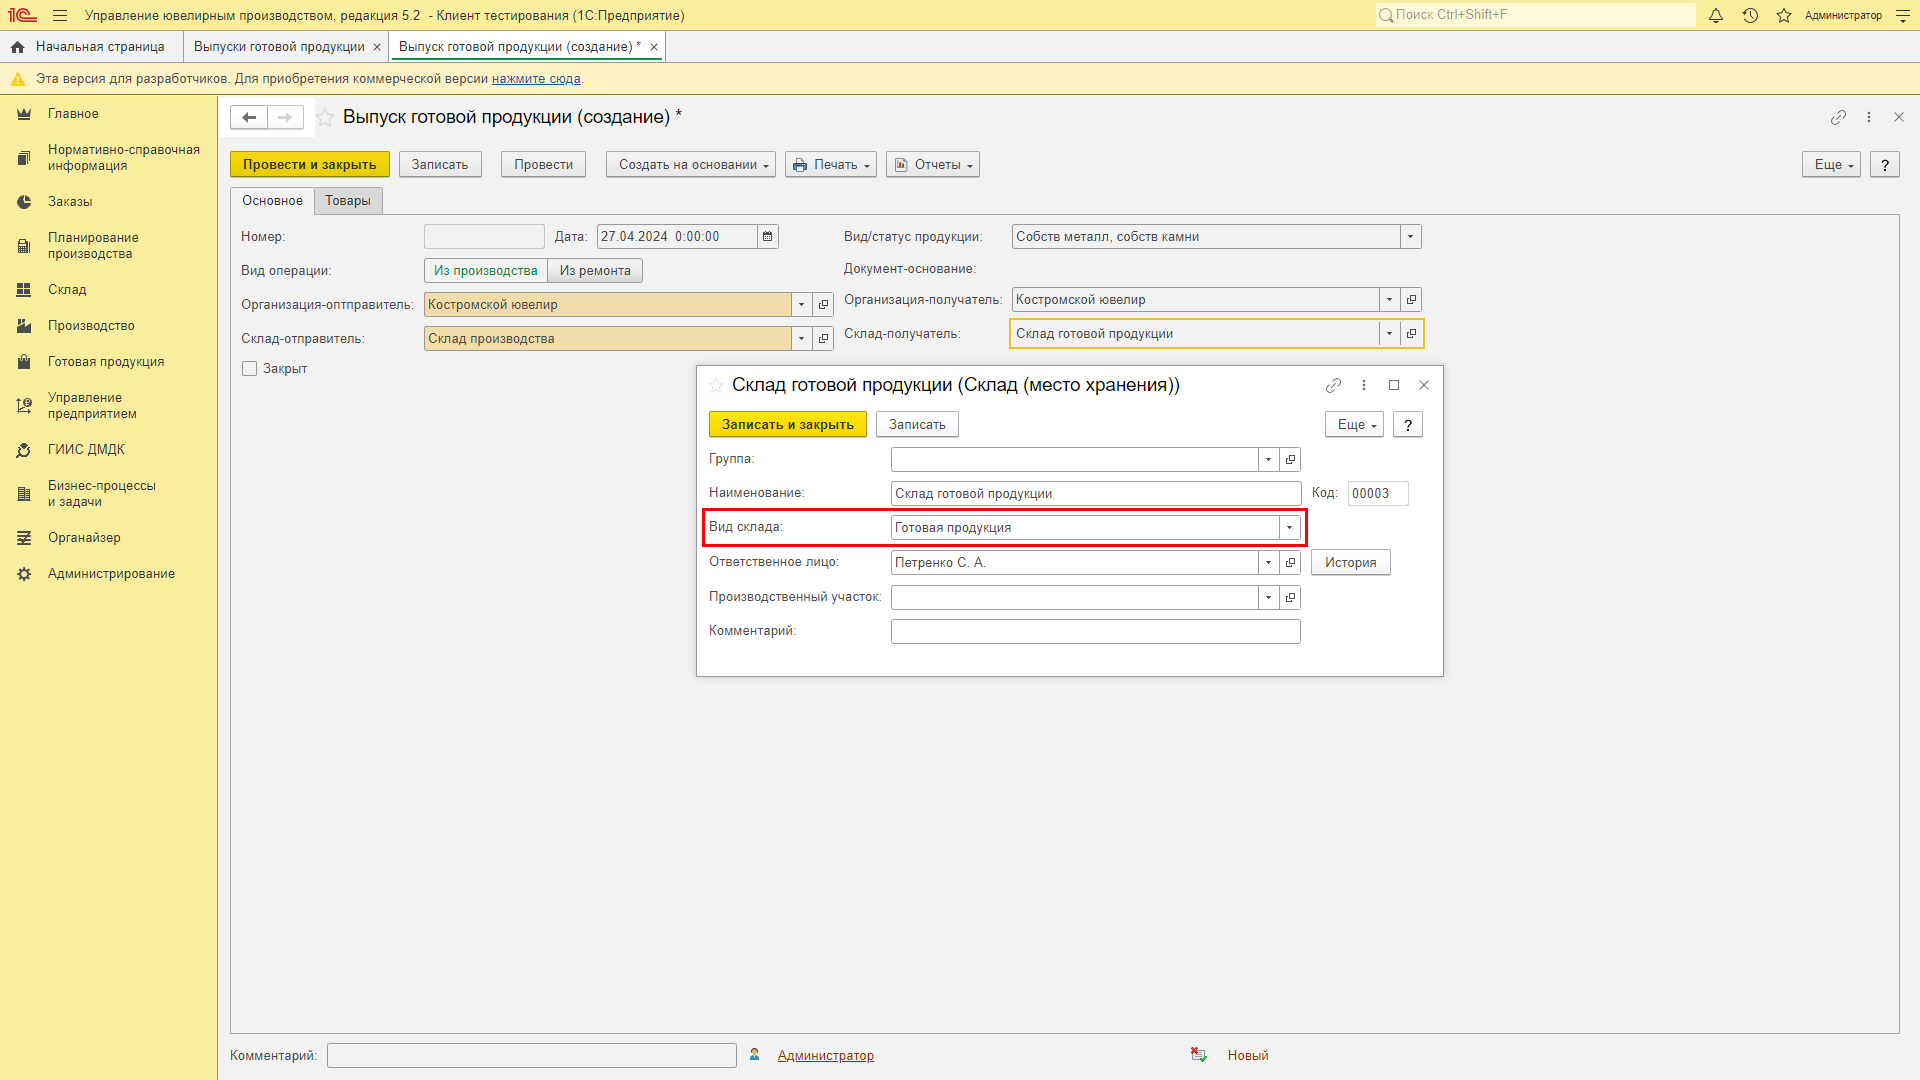Click Записать и закрыть in warehouse dialog

click(788, 425)
